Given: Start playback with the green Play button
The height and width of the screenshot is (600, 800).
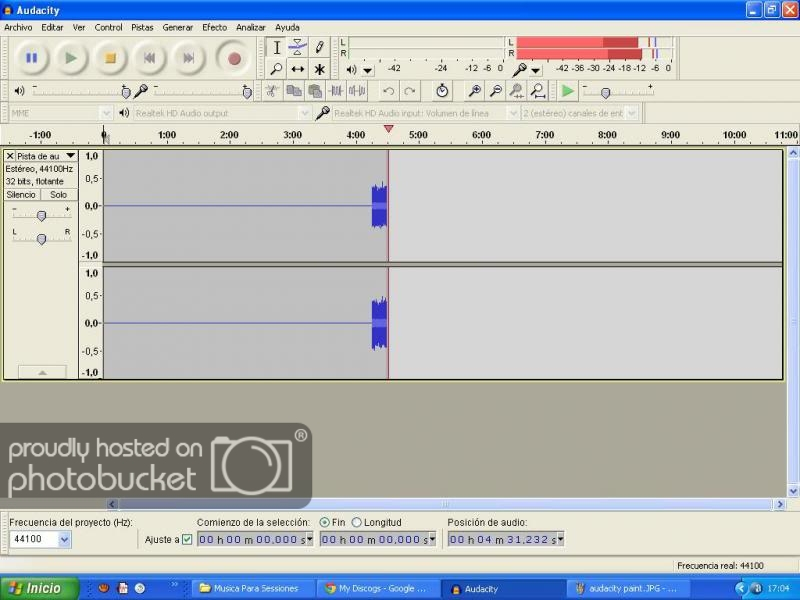Looking at the screenshot, I should tap(71, 58).
